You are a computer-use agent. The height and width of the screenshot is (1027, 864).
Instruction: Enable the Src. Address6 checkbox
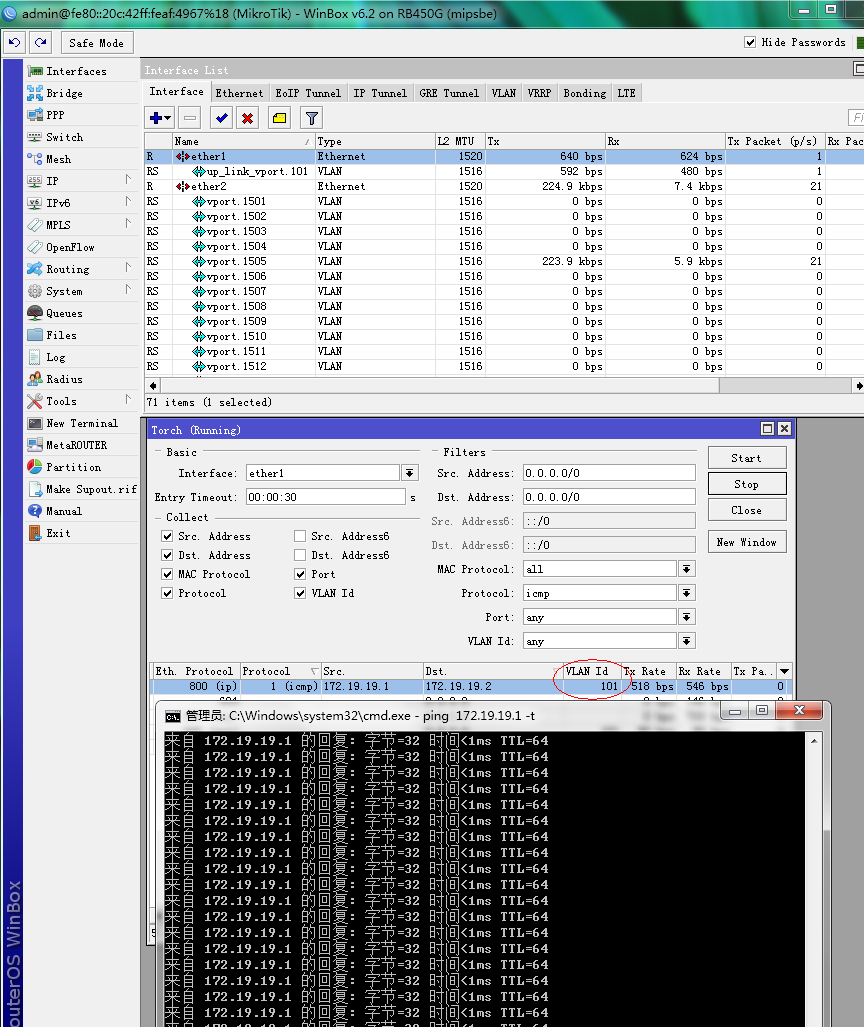click(300, 536)
